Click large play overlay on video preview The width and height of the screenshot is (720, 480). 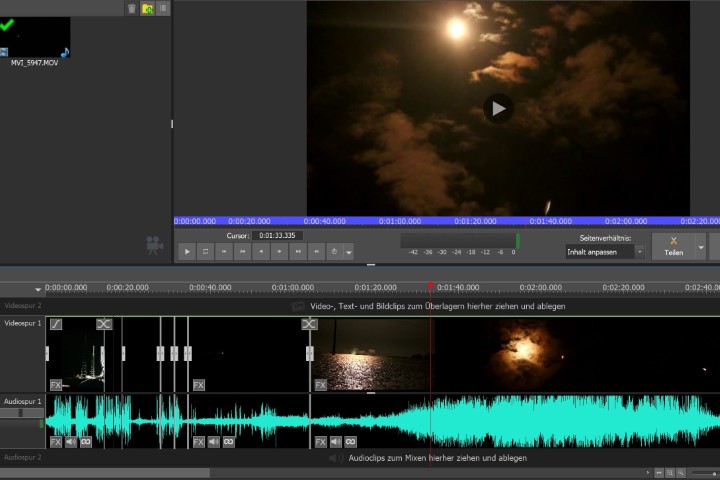(498, 108)
